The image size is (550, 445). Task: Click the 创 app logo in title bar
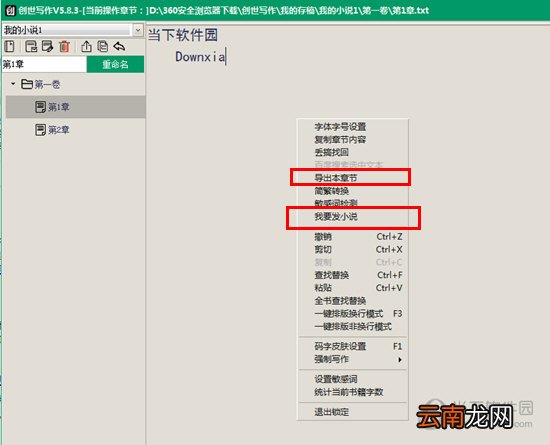click(10, 10)
